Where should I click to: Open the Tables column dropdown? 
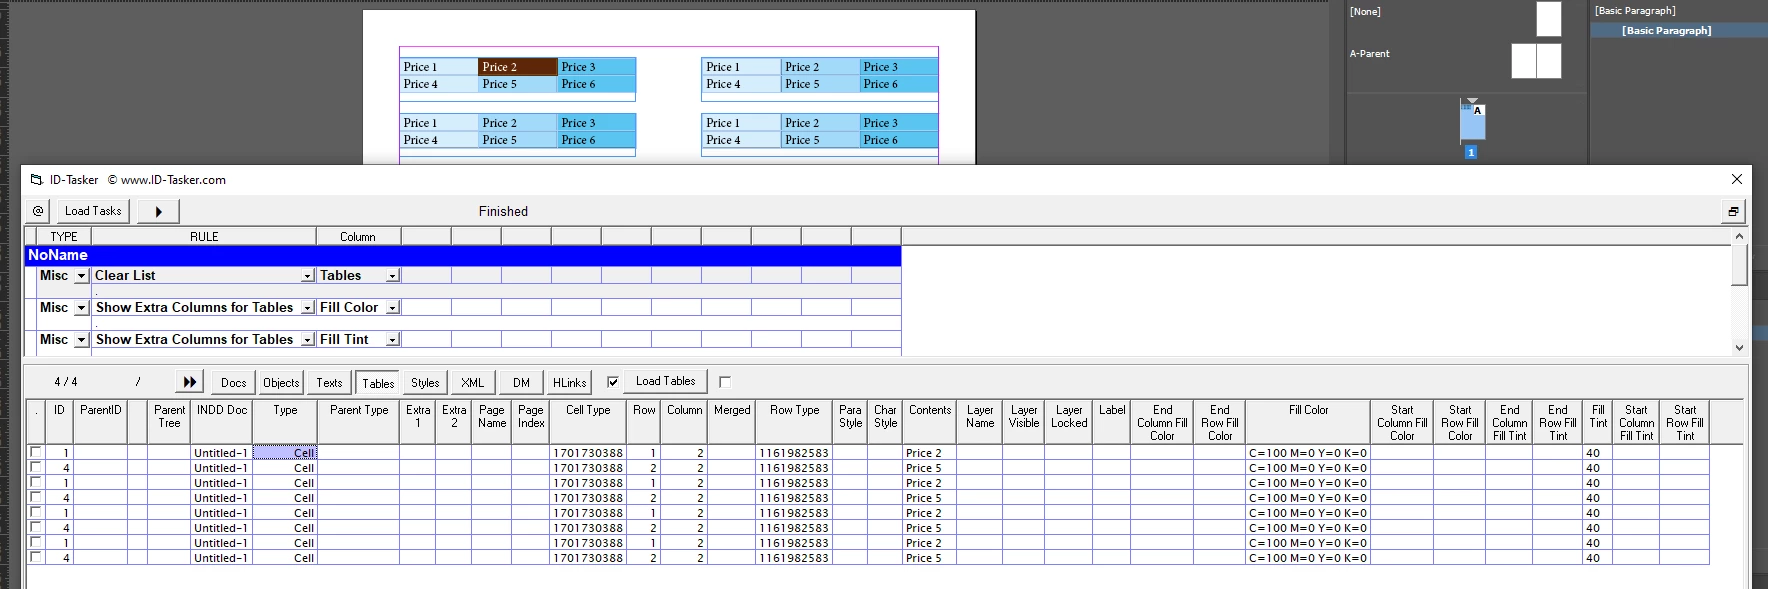393,276
